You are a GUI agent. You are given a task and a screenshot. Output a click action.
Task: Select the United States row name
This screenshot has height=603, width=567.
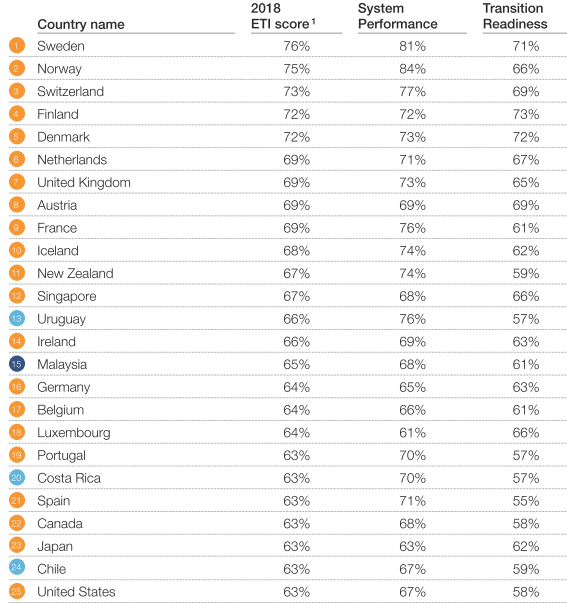(x=76, y=592)
